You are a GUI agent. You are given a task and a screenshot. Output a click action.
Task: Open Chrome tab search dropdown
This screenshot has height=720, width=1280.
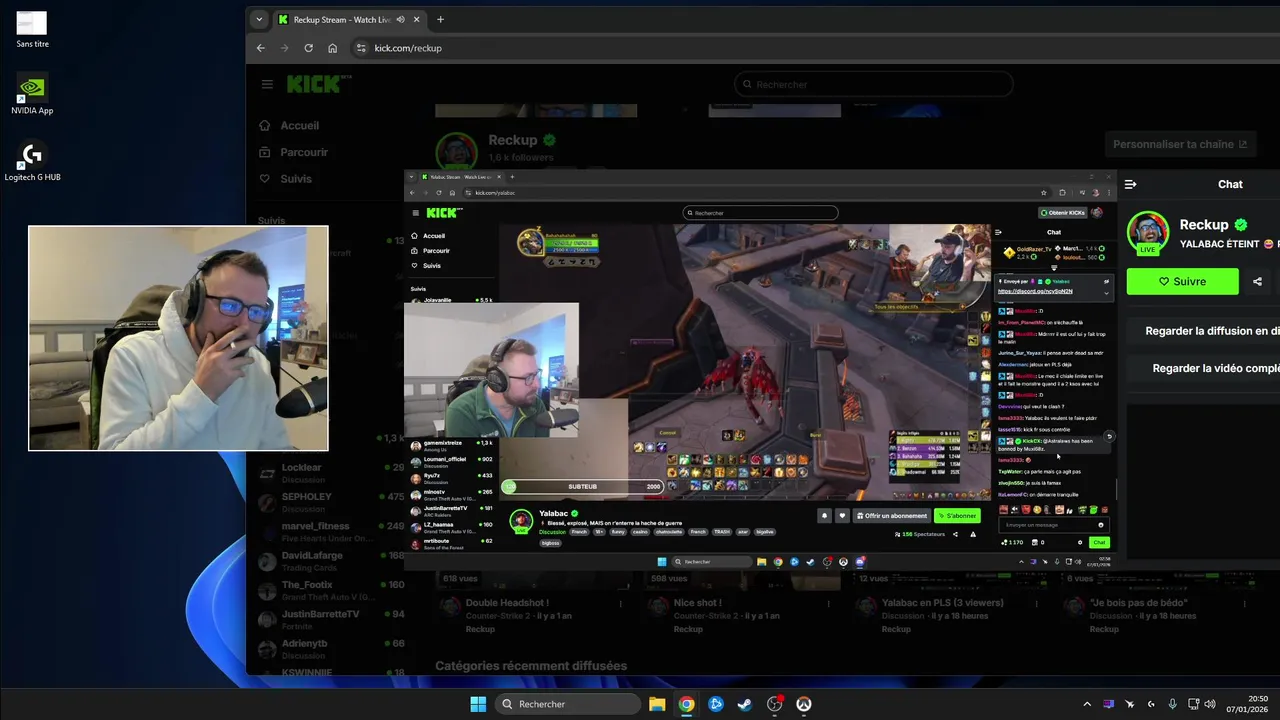(x=259, y=19)
